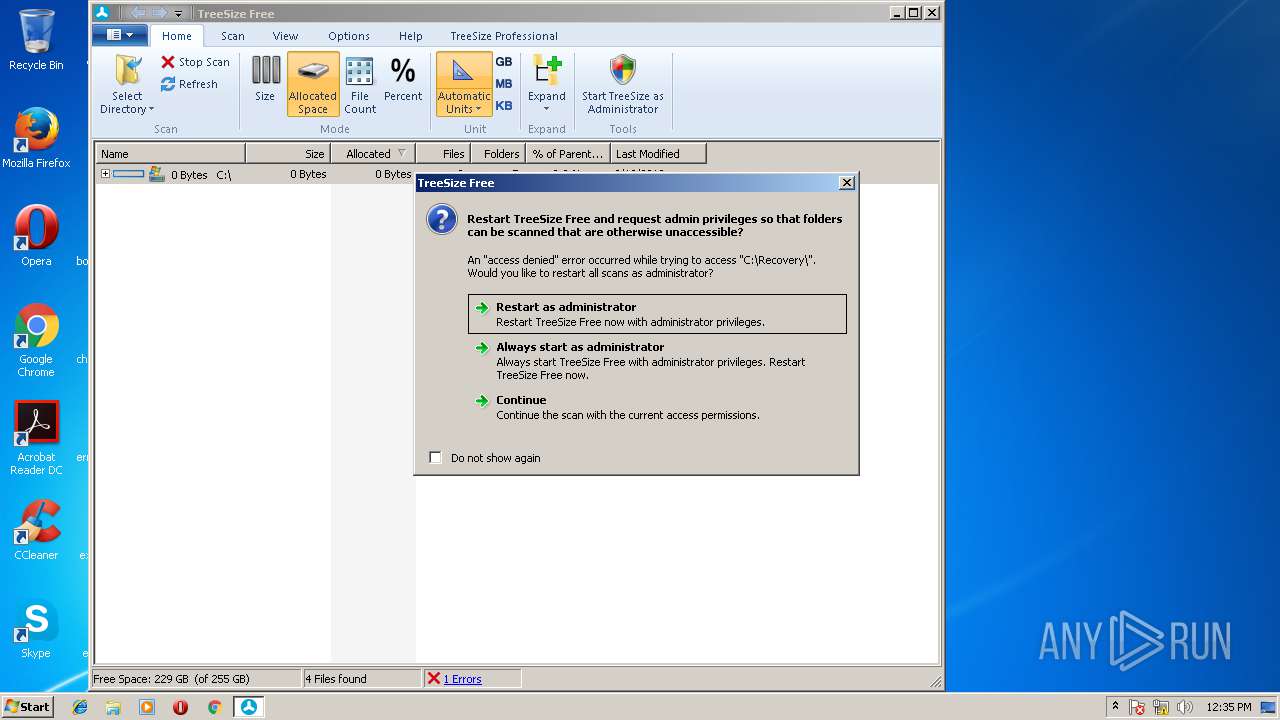
Task: Sort by Name column header
Action: [170, 154]
